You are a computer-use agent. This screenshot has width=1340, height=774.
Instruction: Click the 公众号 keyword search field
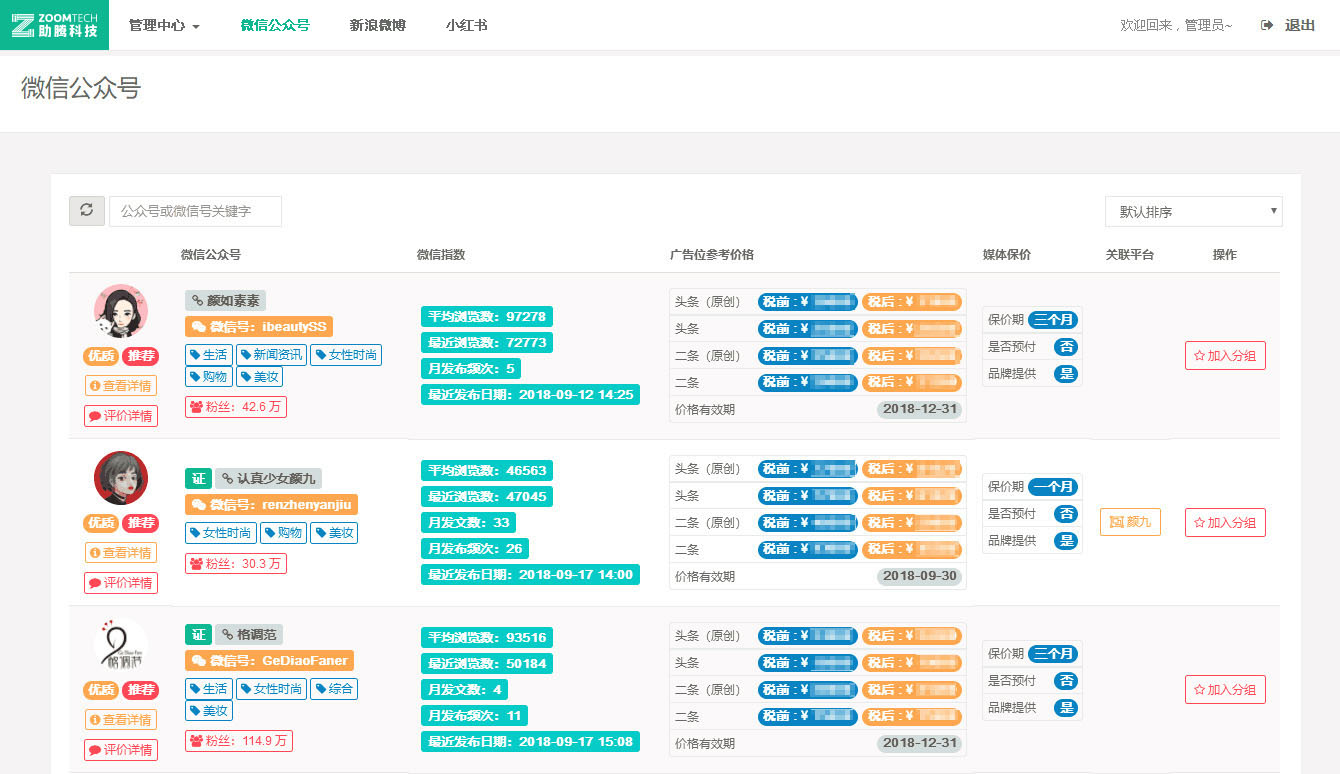click(x=195, y=212)
